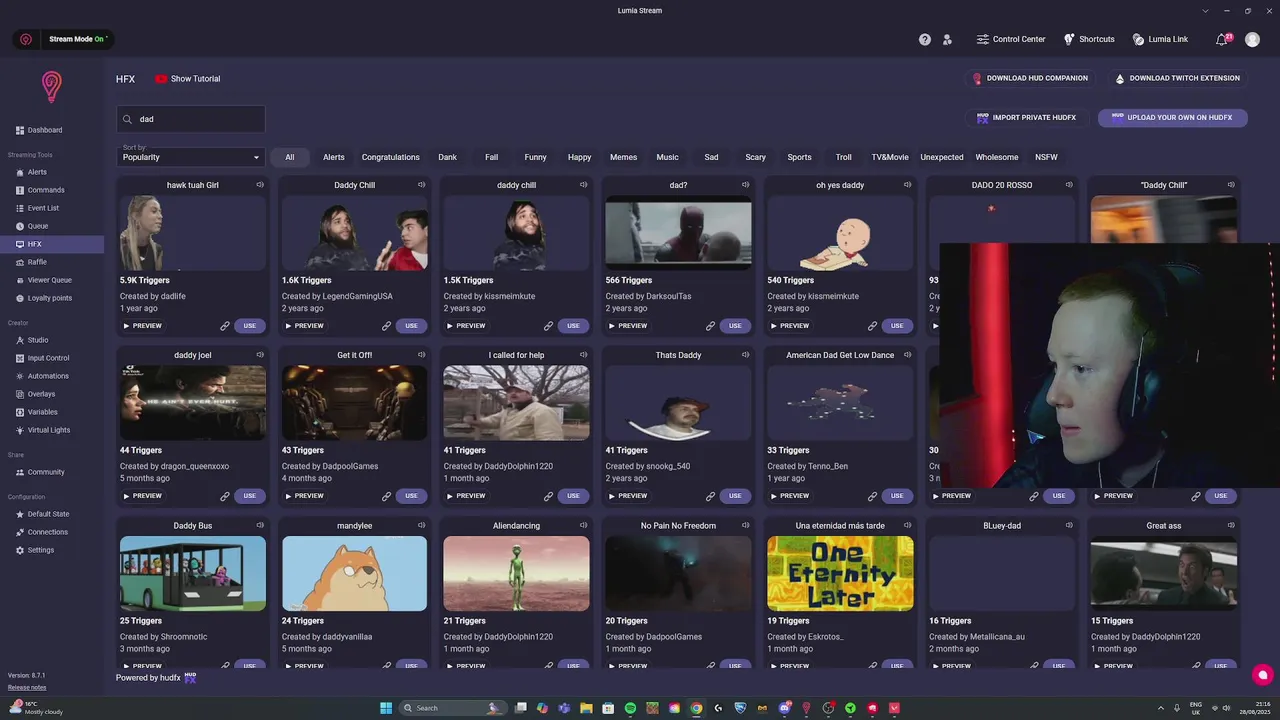Toggle sound icon on hawk tuah Girl card
This screenshot has width=1280, height=720.
(x=260, y=185)
